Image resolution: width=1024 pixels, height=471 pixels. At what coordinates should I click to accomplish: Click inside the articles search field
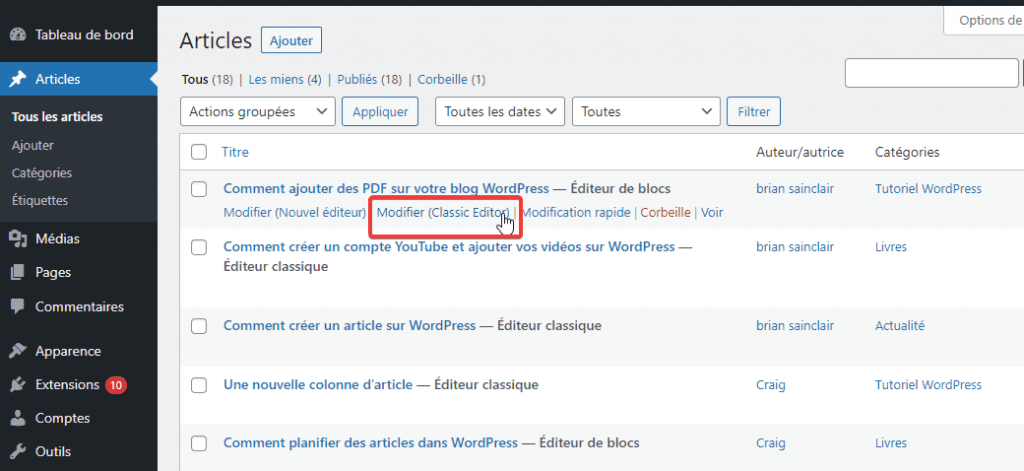coord(931,73)
